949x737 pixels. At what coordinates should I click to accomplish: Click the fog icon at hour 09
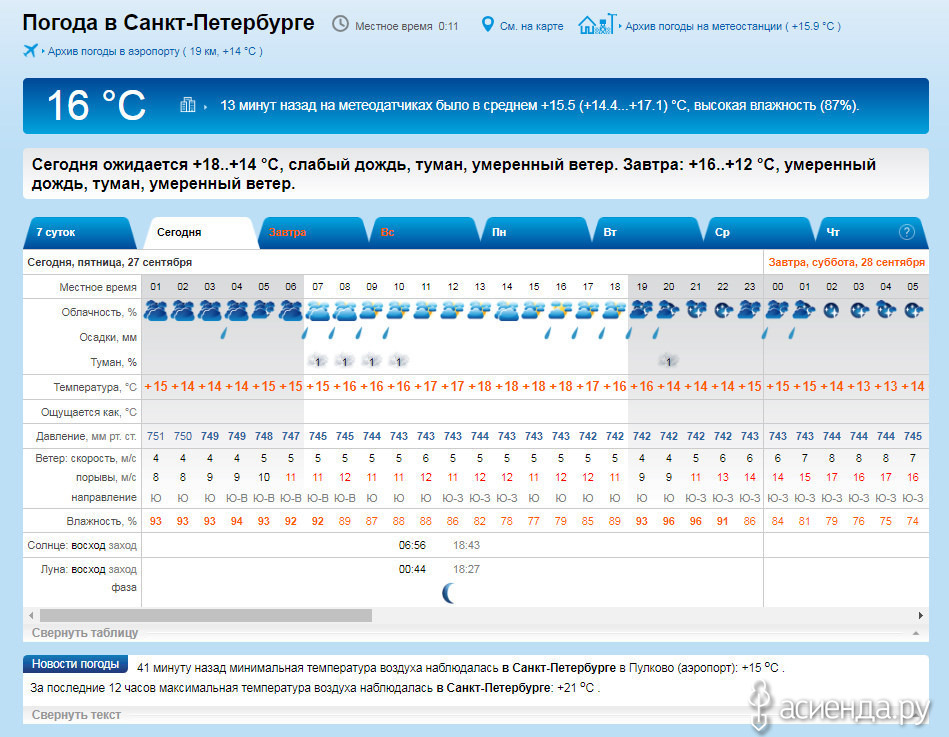(372, 361)
